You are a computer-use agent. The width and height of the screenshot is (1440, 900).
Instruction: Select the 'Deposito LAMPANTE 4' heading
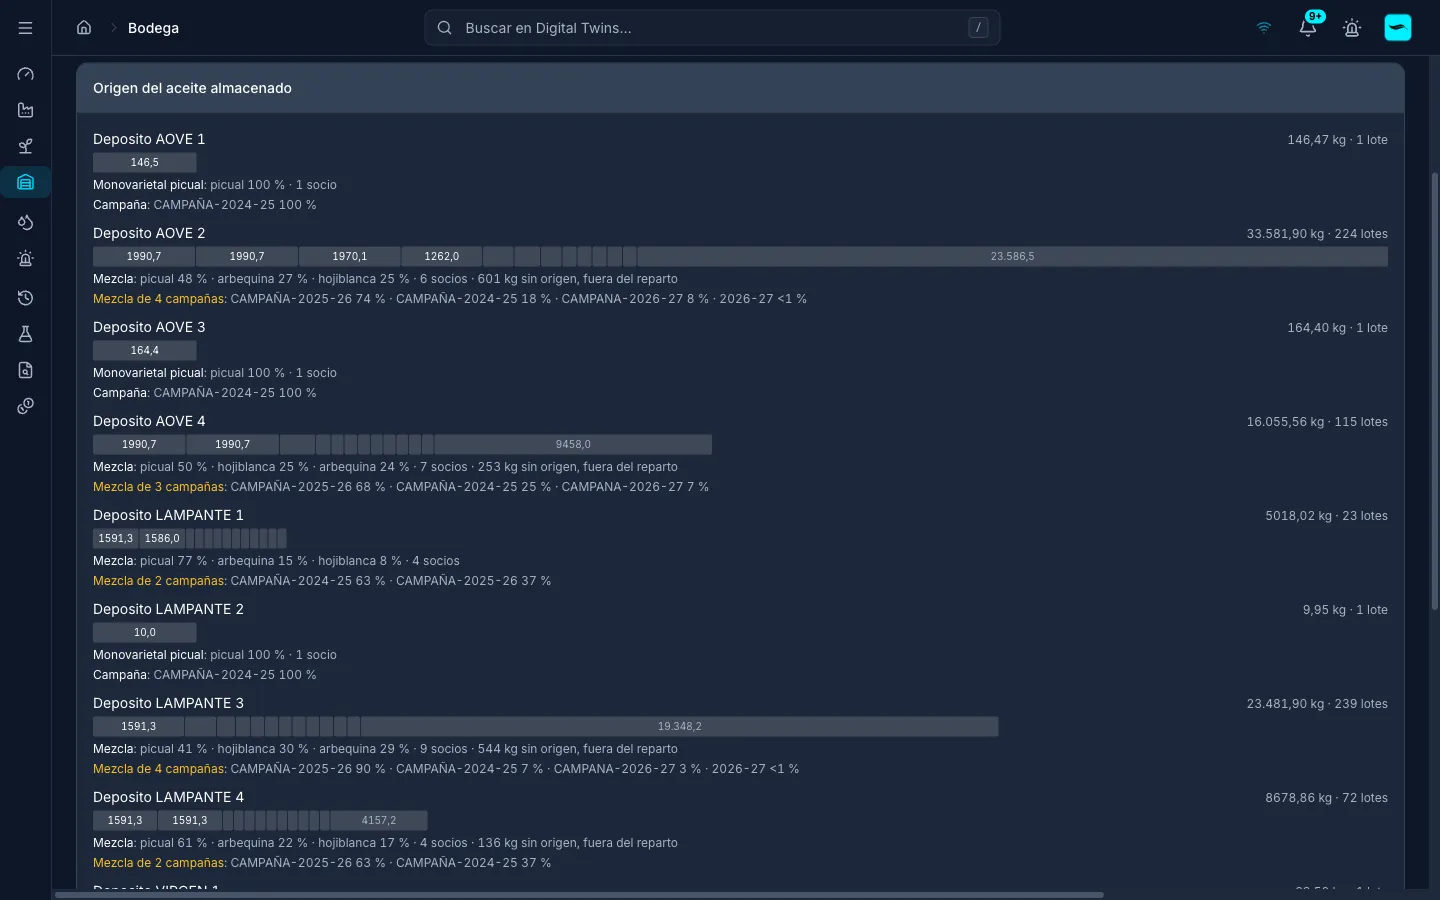pyautogui.click(x=168, y=797)
